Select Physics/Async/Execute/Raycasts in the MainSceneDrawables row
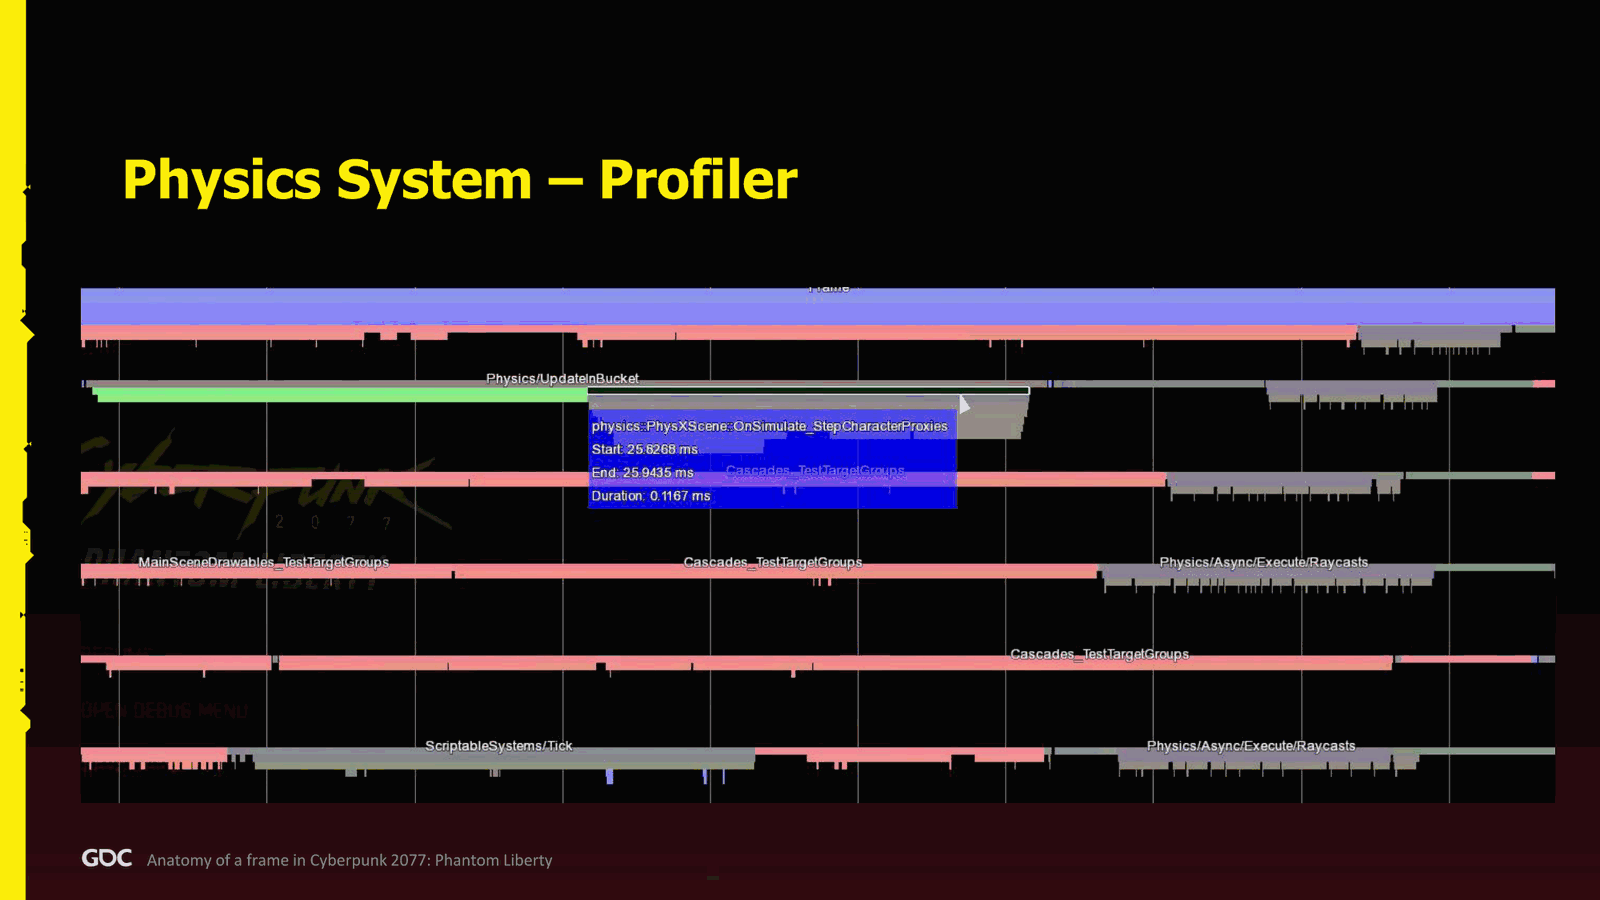 (1263, 562)
